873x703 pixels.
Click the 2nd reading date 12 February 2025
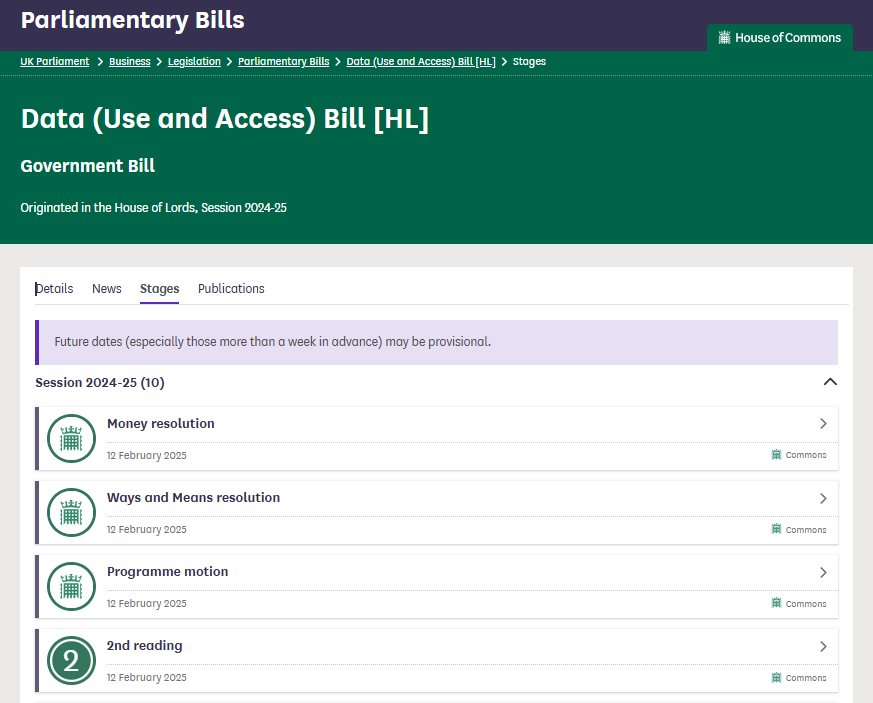146,677
